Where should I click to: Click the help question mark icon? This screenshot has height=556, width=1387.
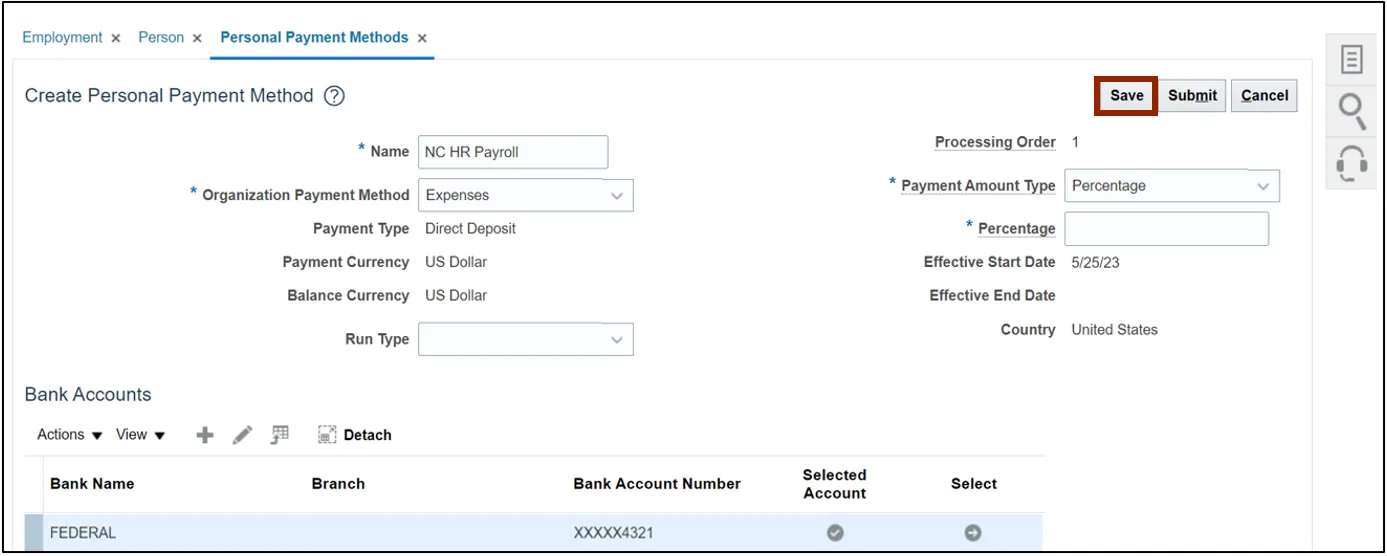click(334, 96)
